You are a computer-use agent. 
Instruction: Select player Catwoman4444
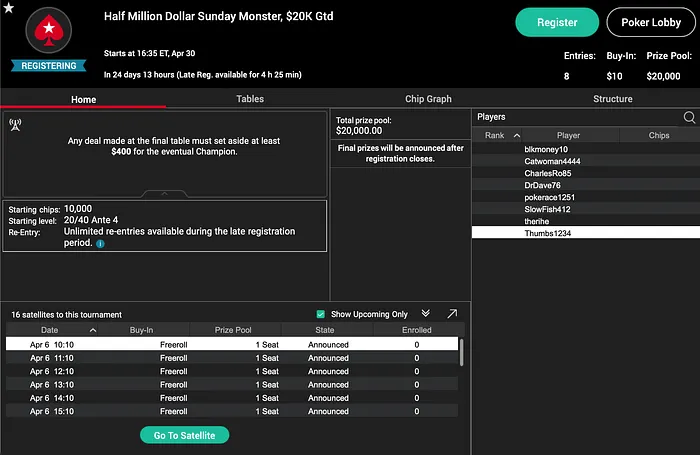pyautogui.click(x=586, y=161)
